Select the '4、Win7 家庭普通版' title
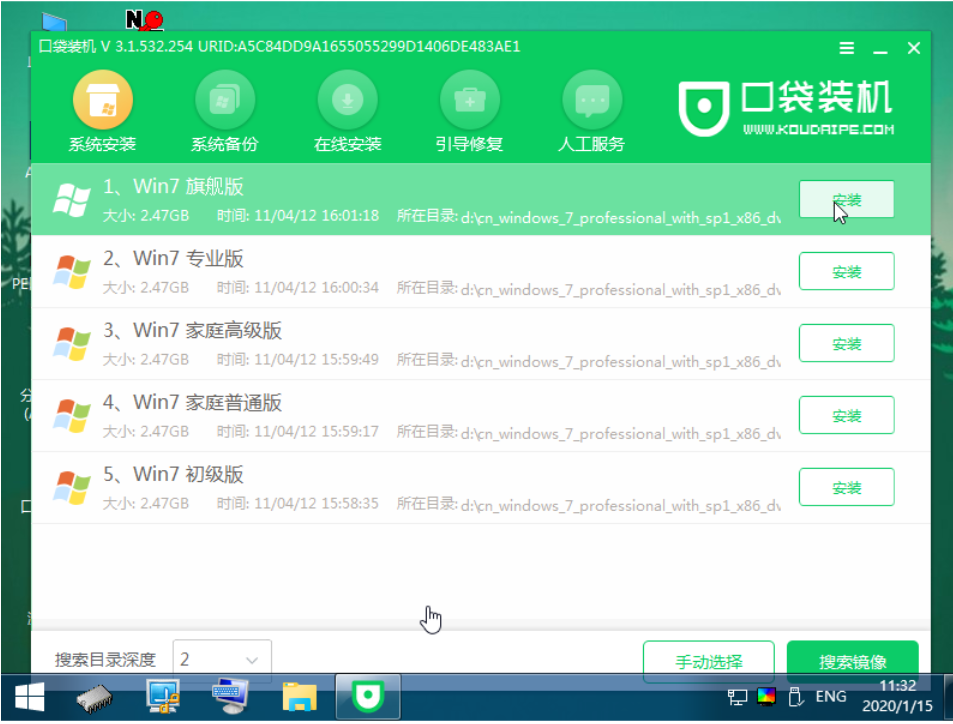This screenshot has width=953, height=724. click(192, 402)
